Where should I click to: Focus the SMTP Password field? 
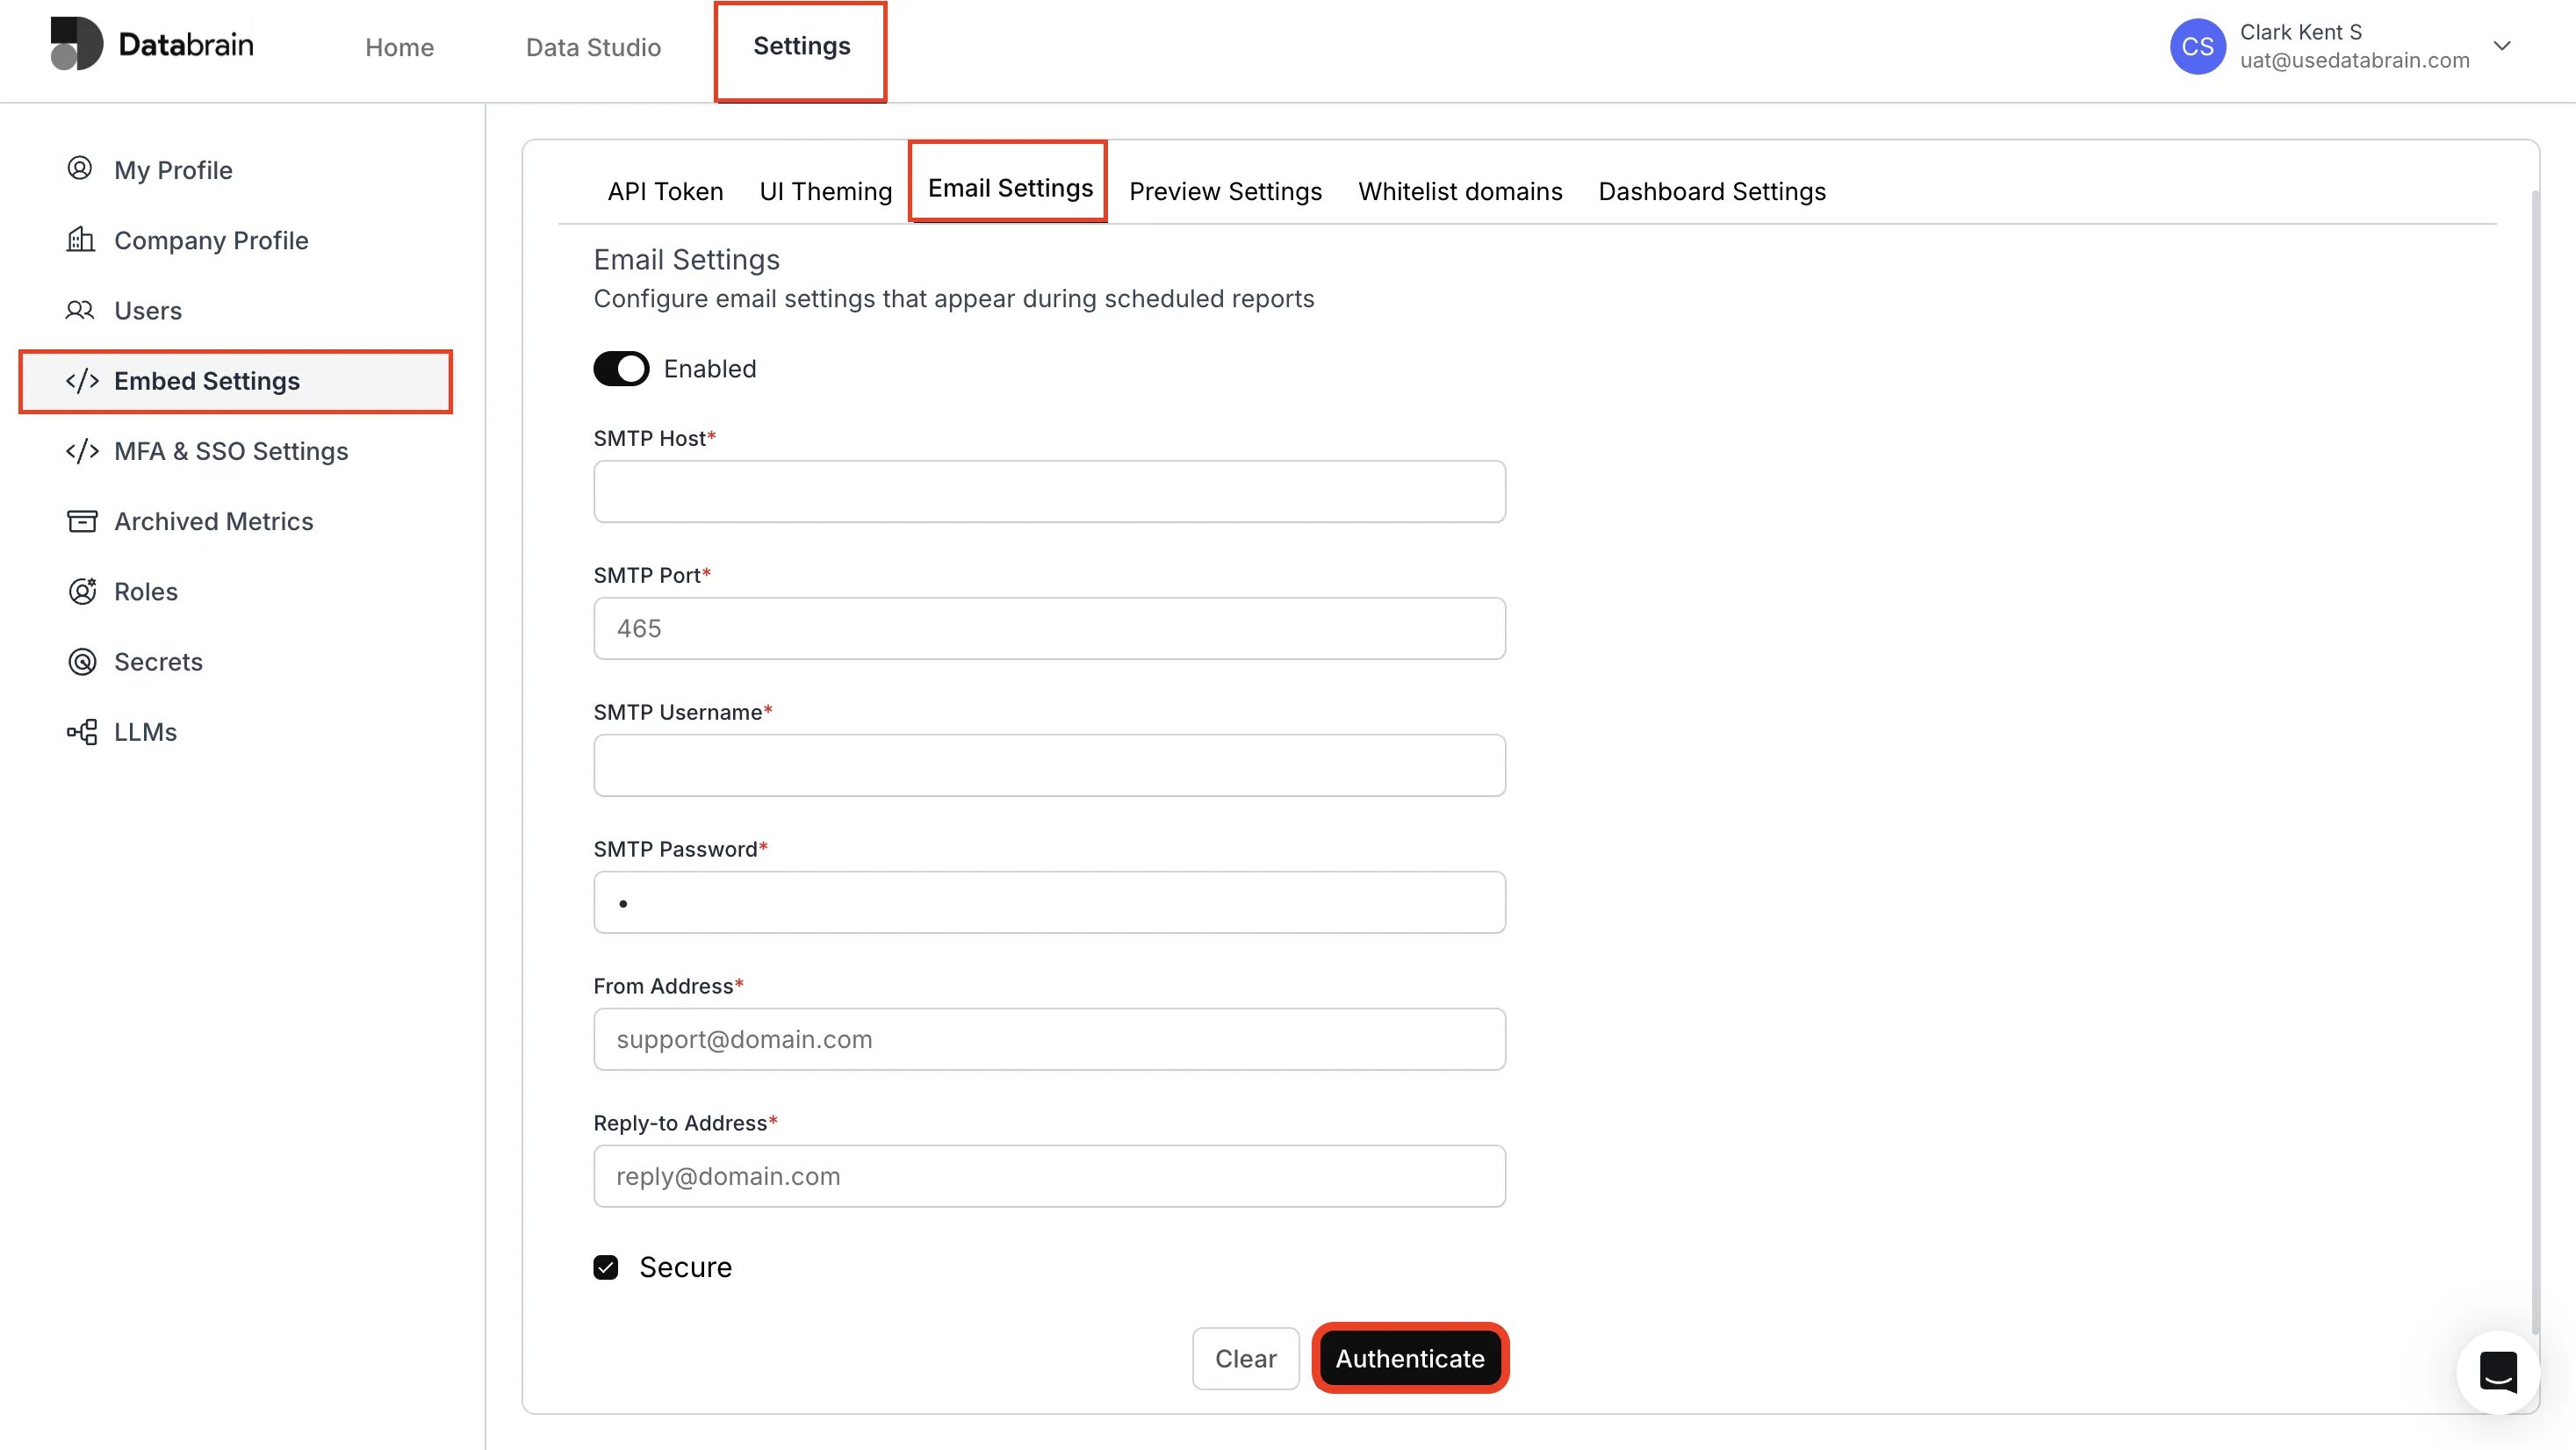(x=1049, y=902)
